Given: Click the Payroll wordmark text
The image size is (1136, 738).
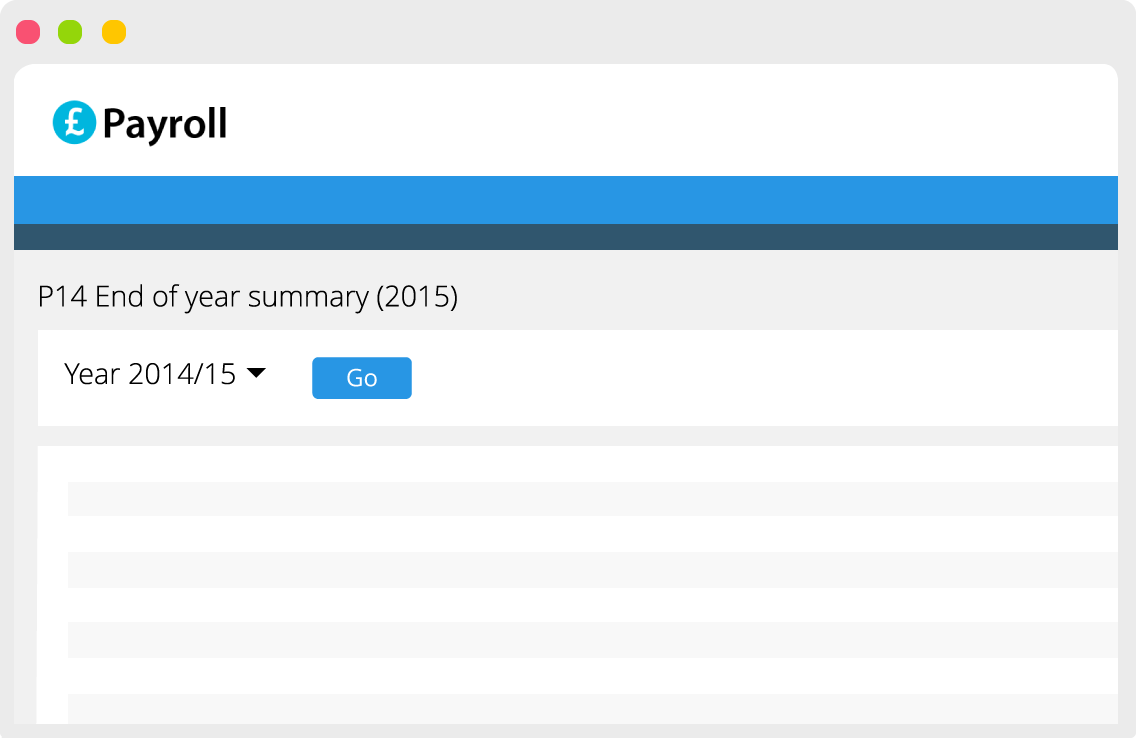Looking at the screenshot, I should coord(165,124).
